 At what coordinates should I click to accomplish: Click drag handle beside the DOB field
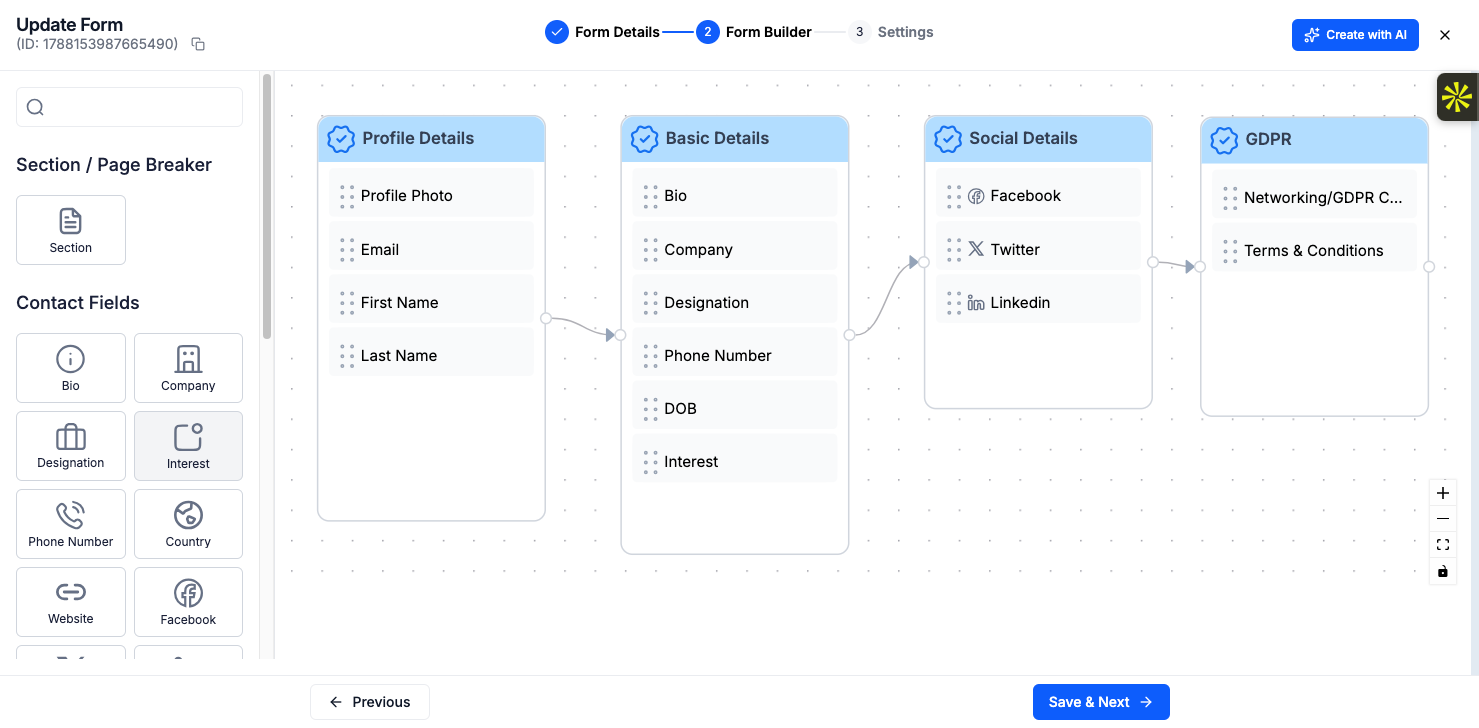pos(650,409)
